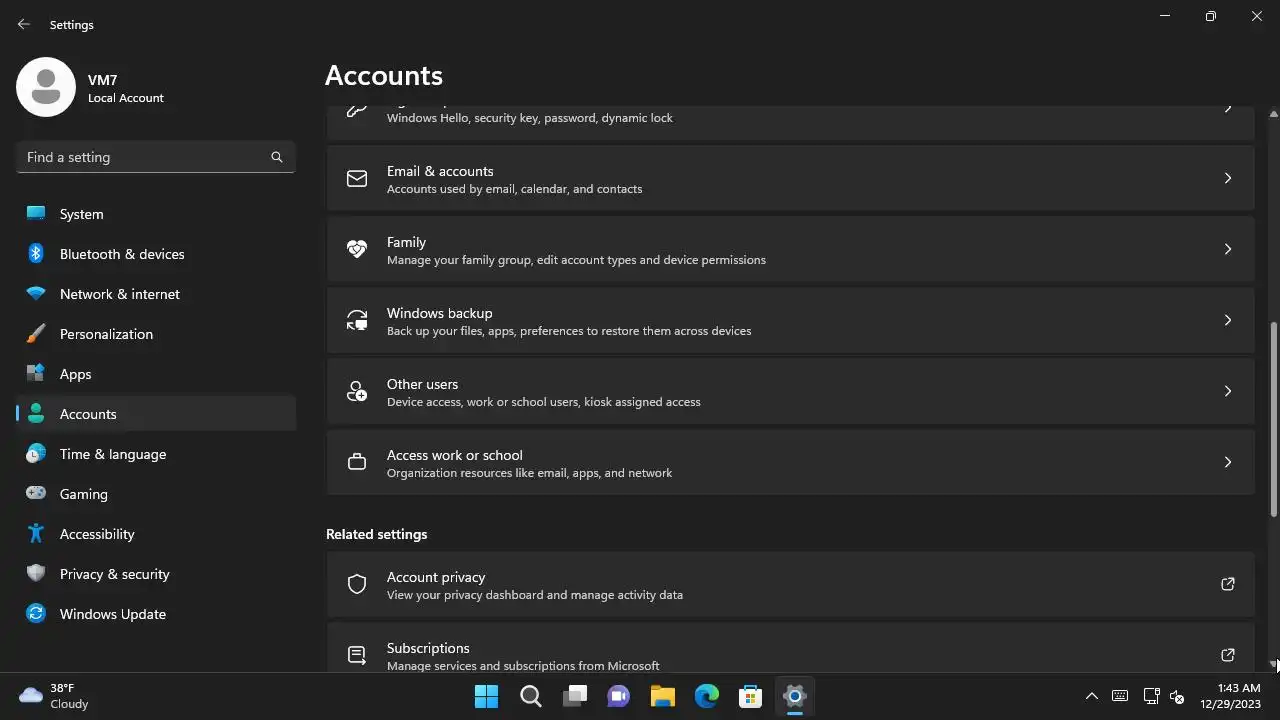The width and height of the screenshot is (1280, 720).
Task: Open Microsoft Store from taskbar
Action: point(751,696)
